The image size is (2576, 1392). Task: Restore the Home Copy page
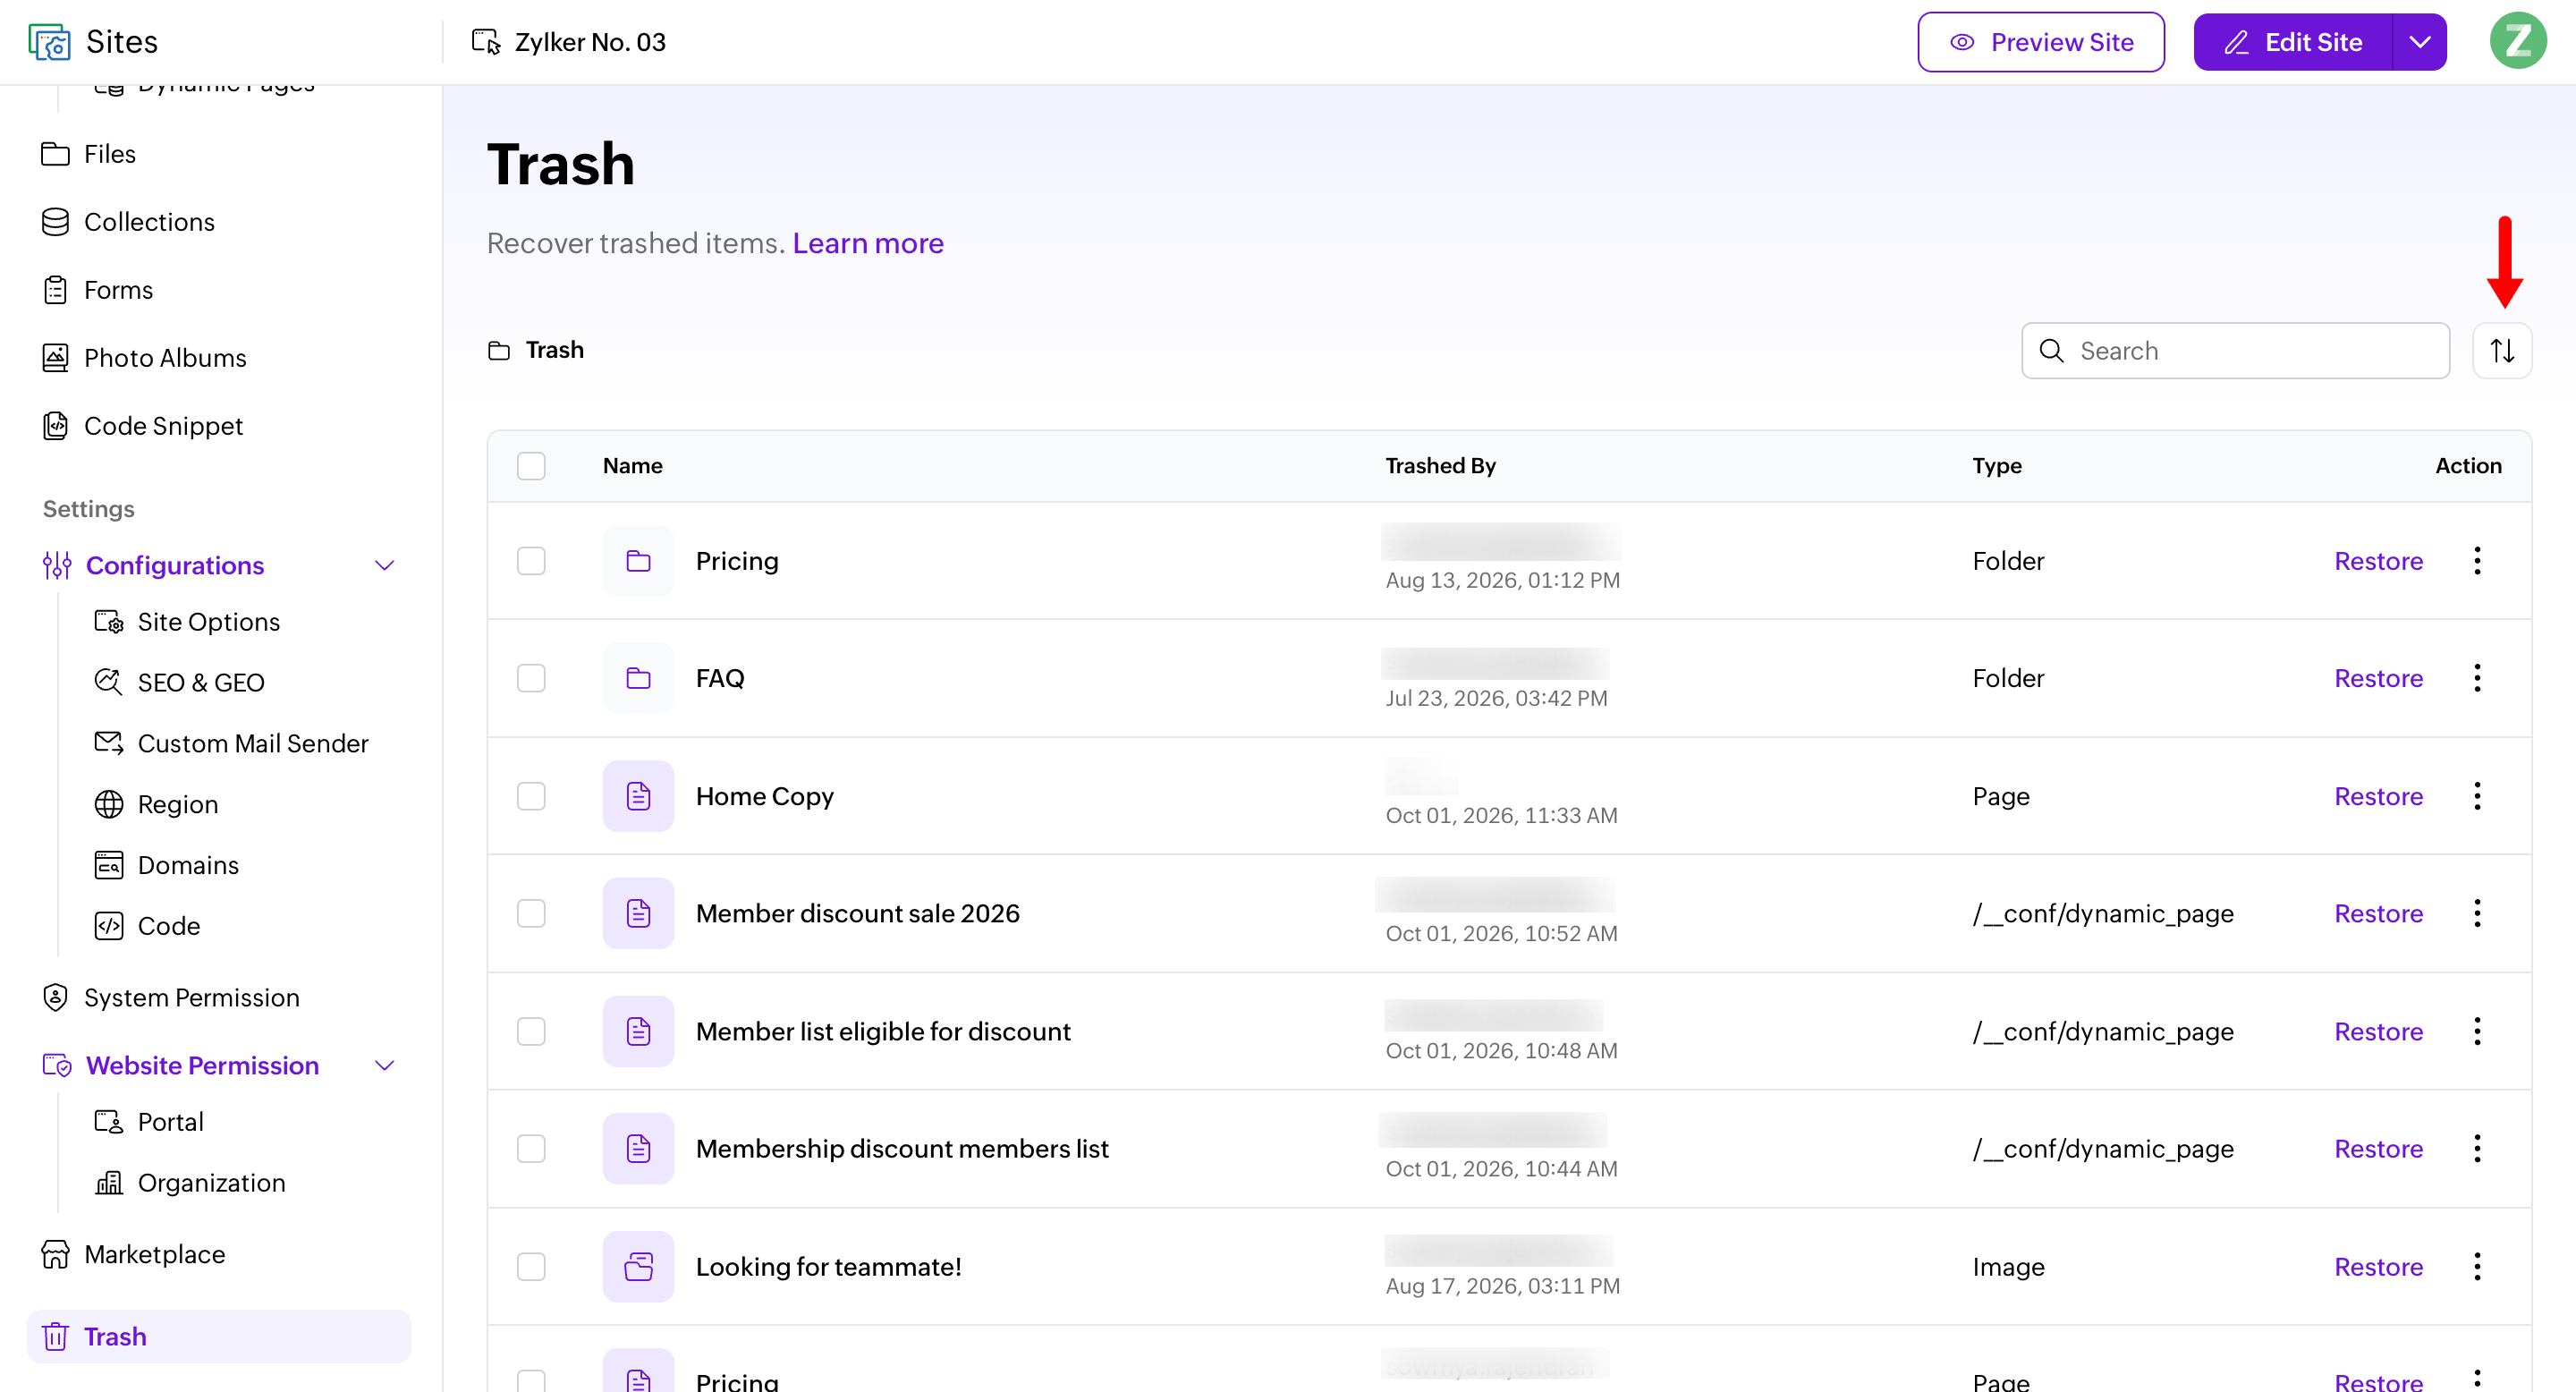(2378, 796)
